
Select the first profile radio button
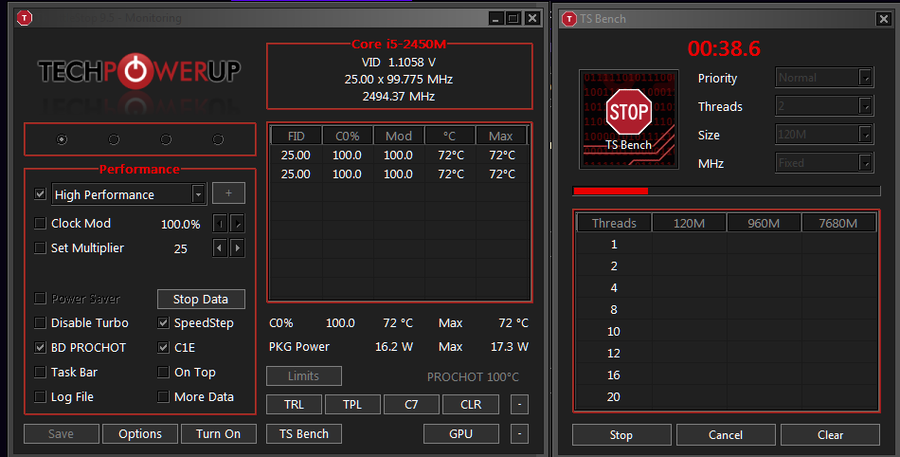(x=61, y=140)
